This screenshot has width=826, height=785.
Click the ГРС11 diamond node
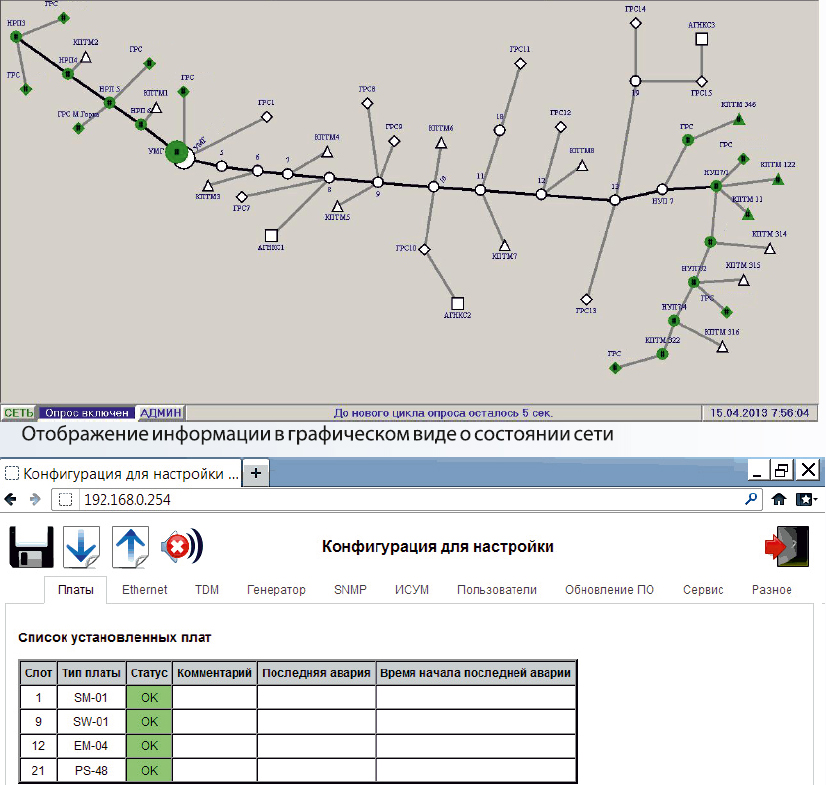pos(520,64)
